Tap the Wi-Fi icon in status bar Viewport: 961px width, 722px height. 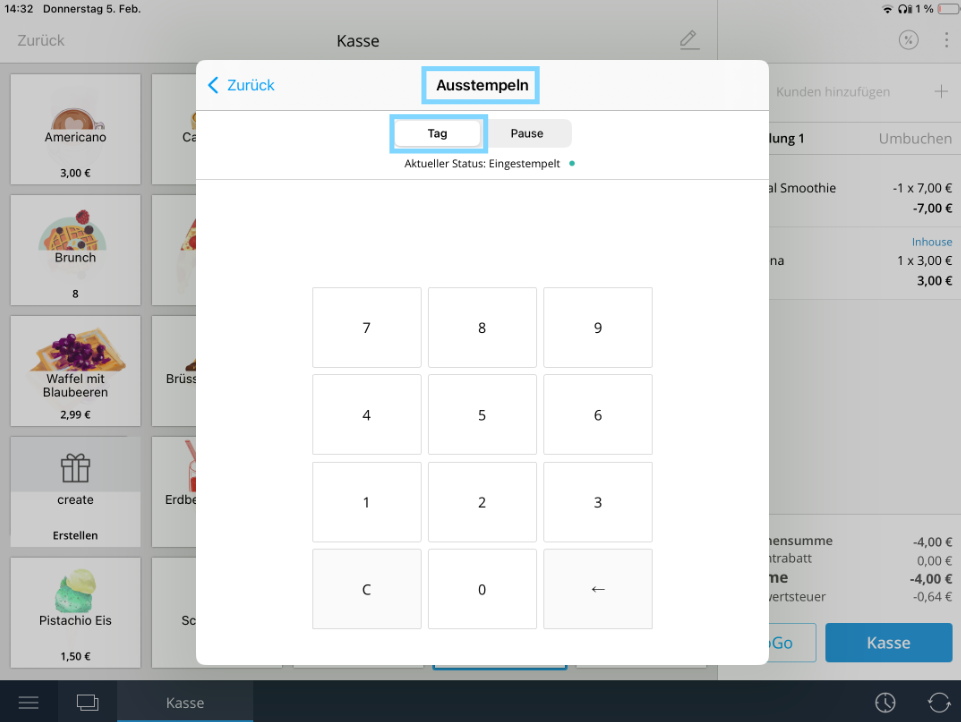pos(887,9)
